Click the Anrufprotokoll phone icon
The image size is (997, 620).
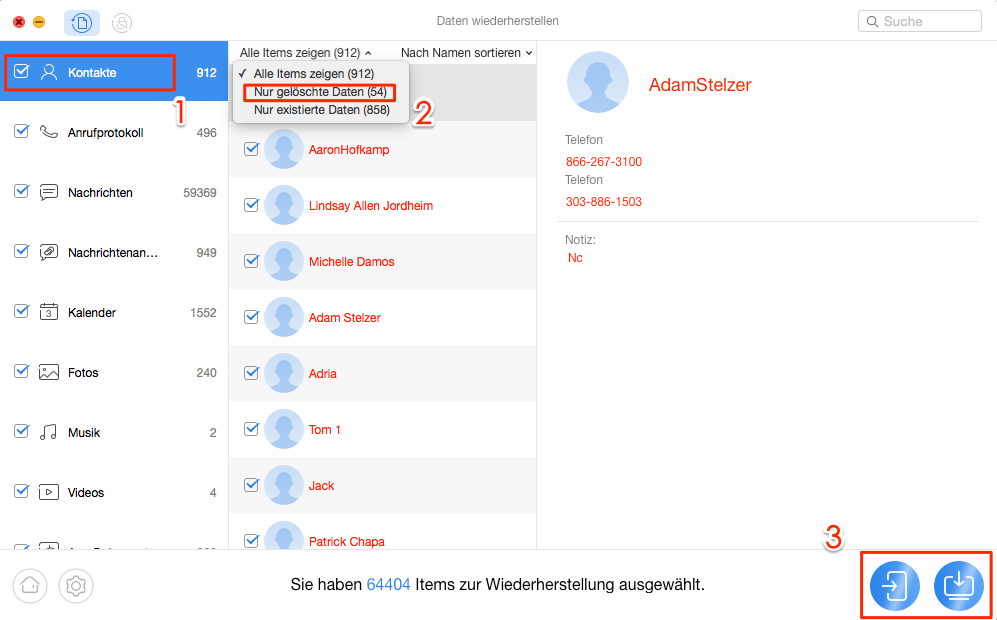[48, 132]
